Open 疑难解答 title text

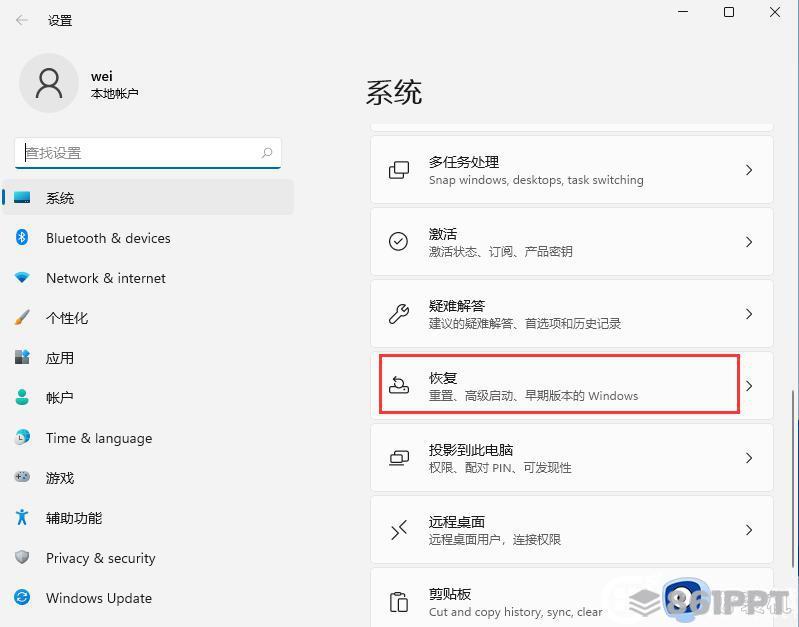(457, 306)
